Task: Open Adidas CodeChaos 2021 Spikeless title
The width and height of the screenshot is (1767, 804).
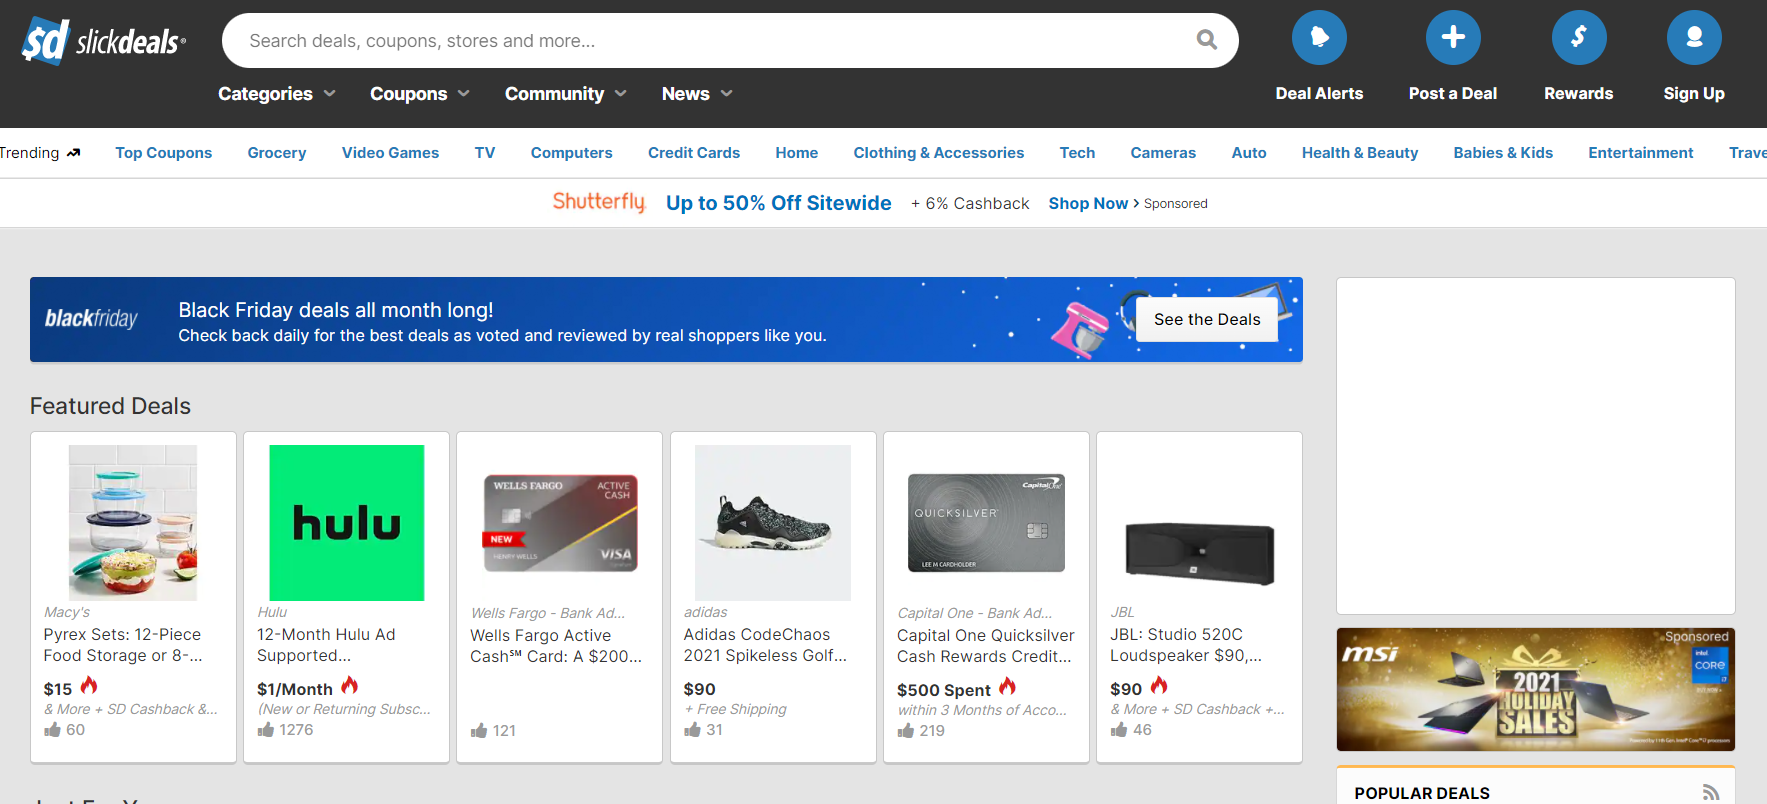Action: [x=765, y=645]
